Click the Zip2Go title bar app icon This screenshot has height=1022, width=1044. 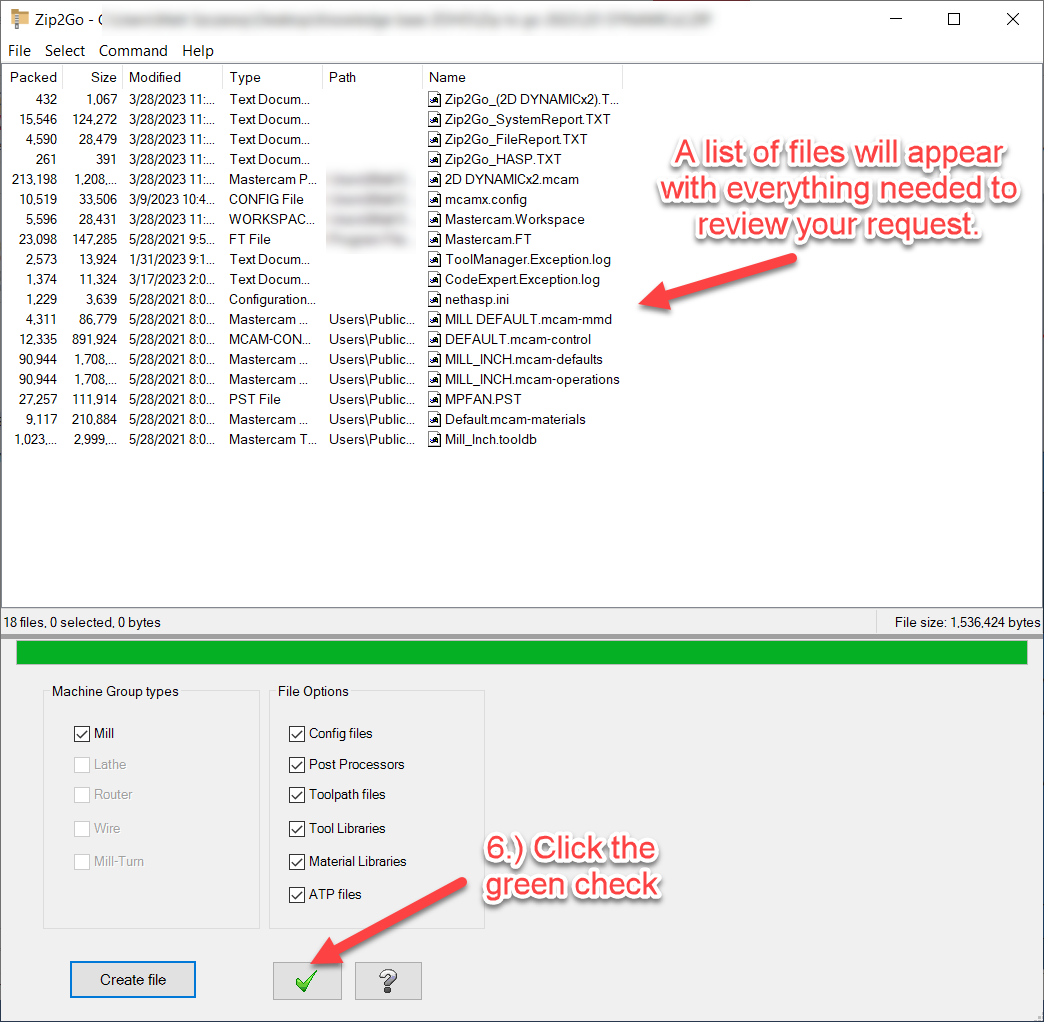(x=20, y=19)
